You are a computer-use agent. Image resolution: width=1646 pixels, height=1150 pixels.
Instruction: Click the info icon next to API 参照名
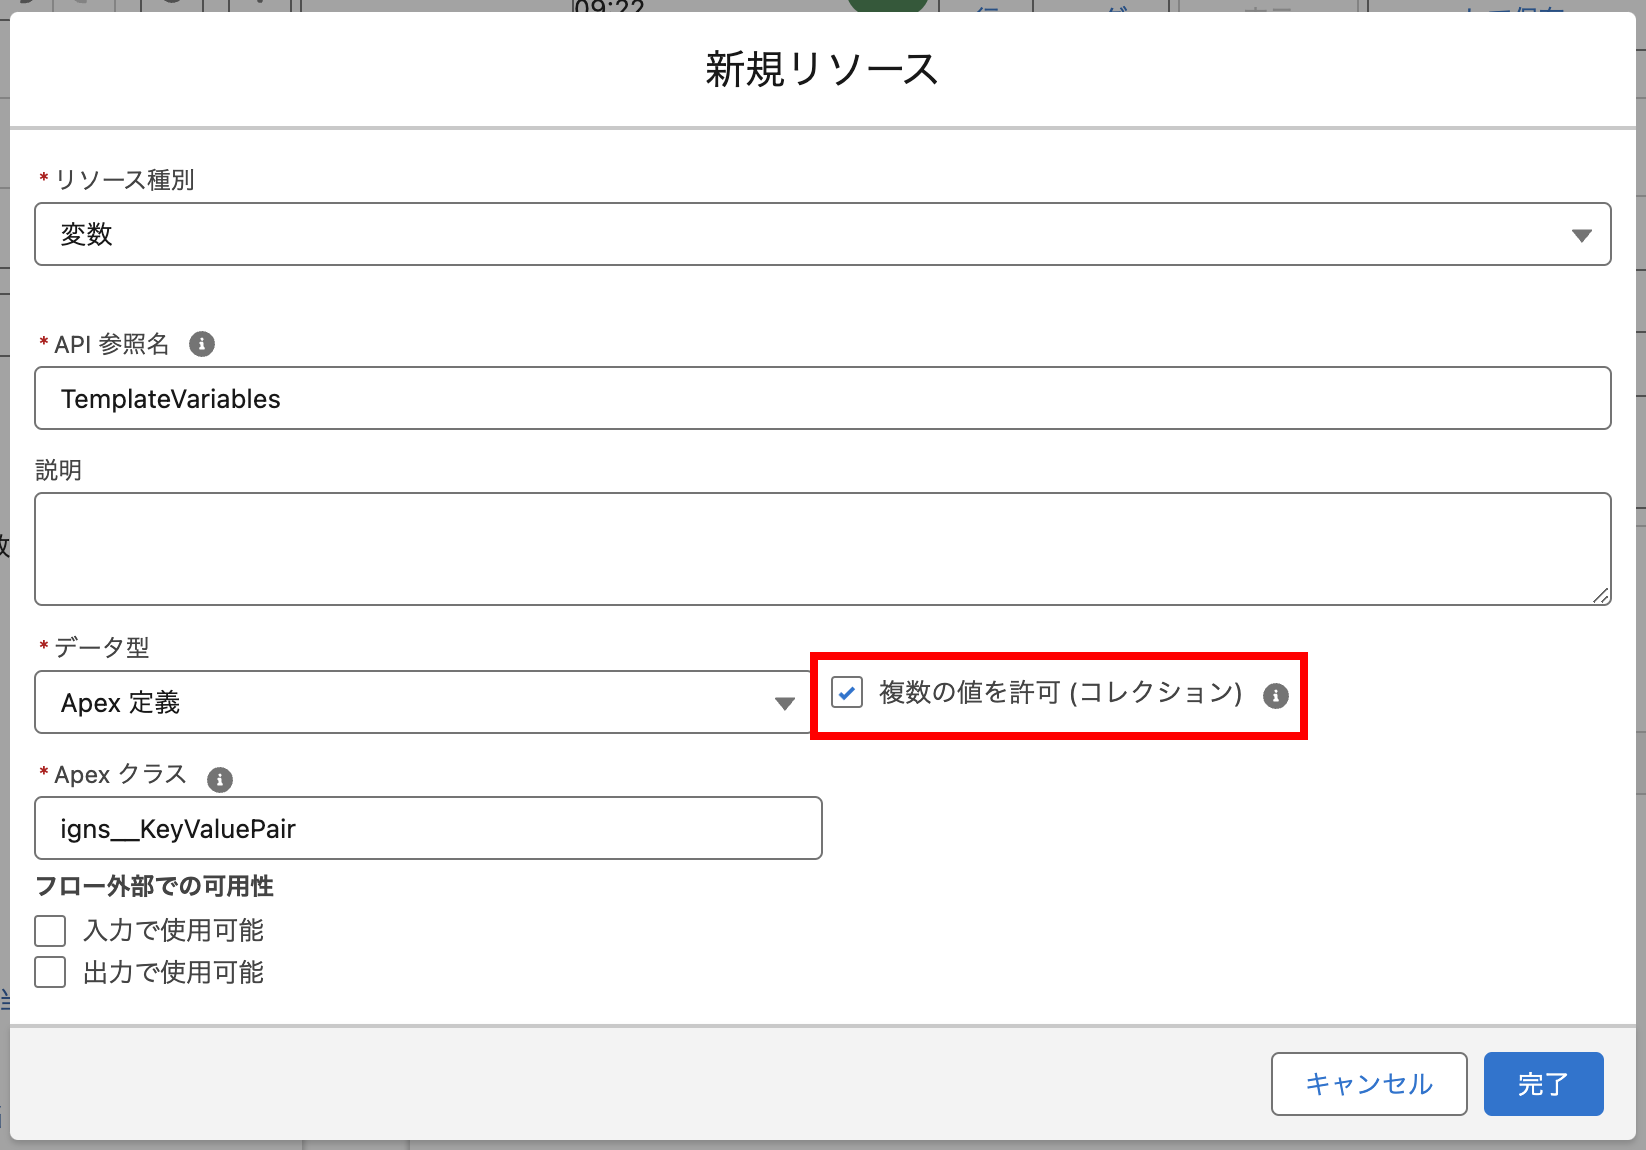[x=202, y=344]
